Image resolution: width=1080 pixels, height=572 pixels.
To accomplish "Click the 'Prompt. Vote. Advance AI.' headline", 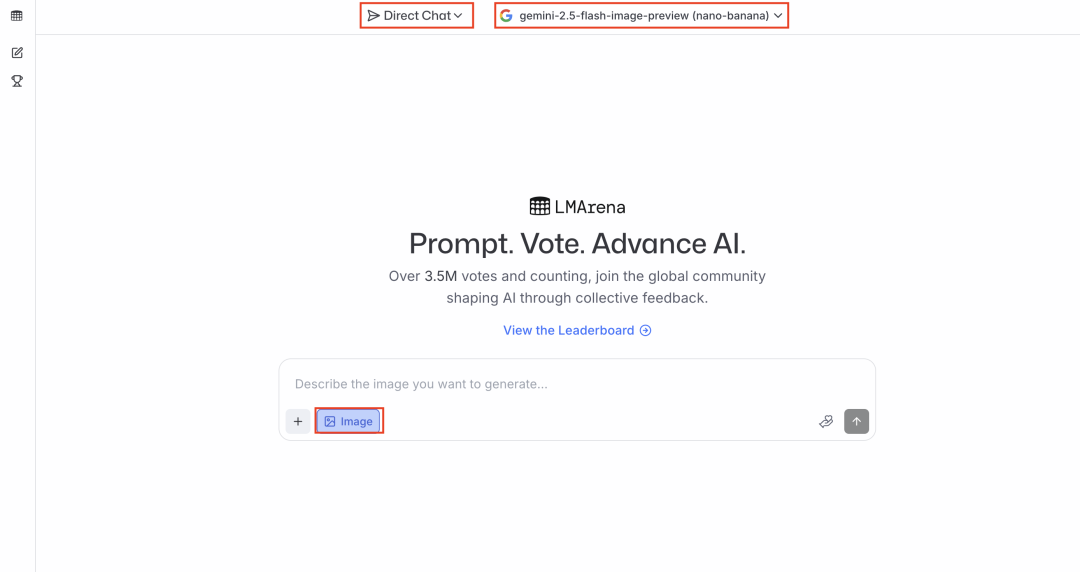I will [x=577, y=244].
